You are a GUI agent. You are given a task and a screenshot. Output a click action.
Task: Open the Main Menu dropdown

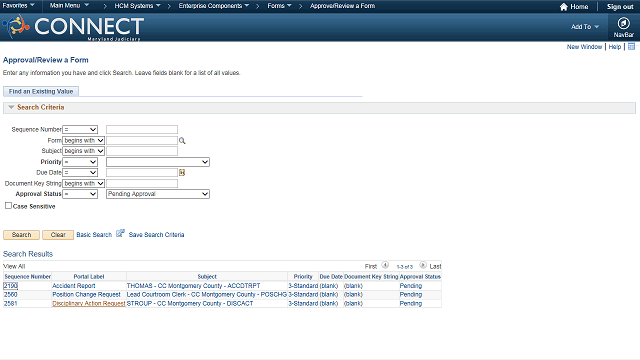coord(69,6)
